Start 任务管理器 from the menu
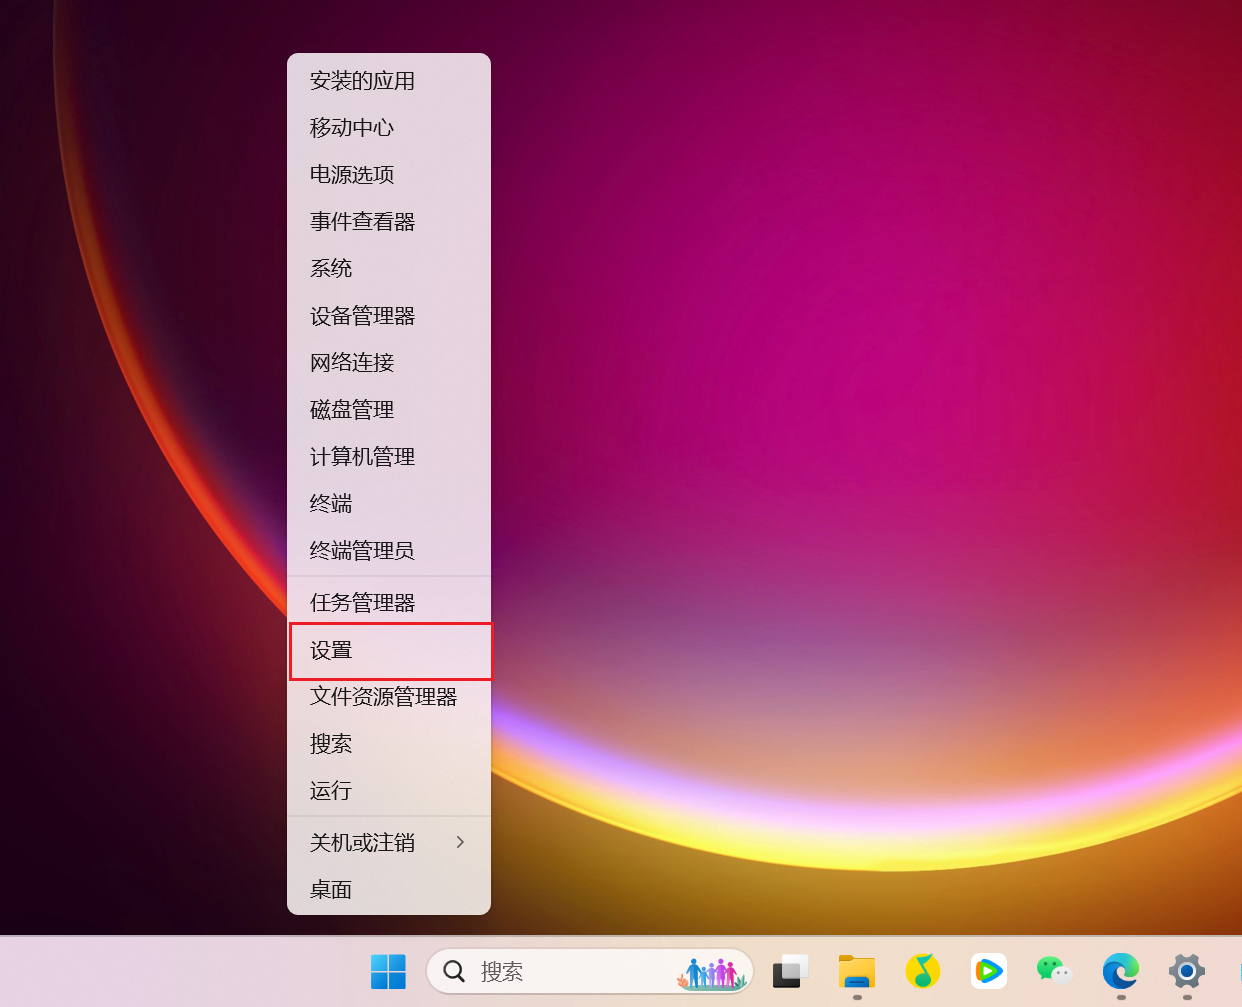The height and width of the screenshot is (1007, 1242). pos(389,603)
